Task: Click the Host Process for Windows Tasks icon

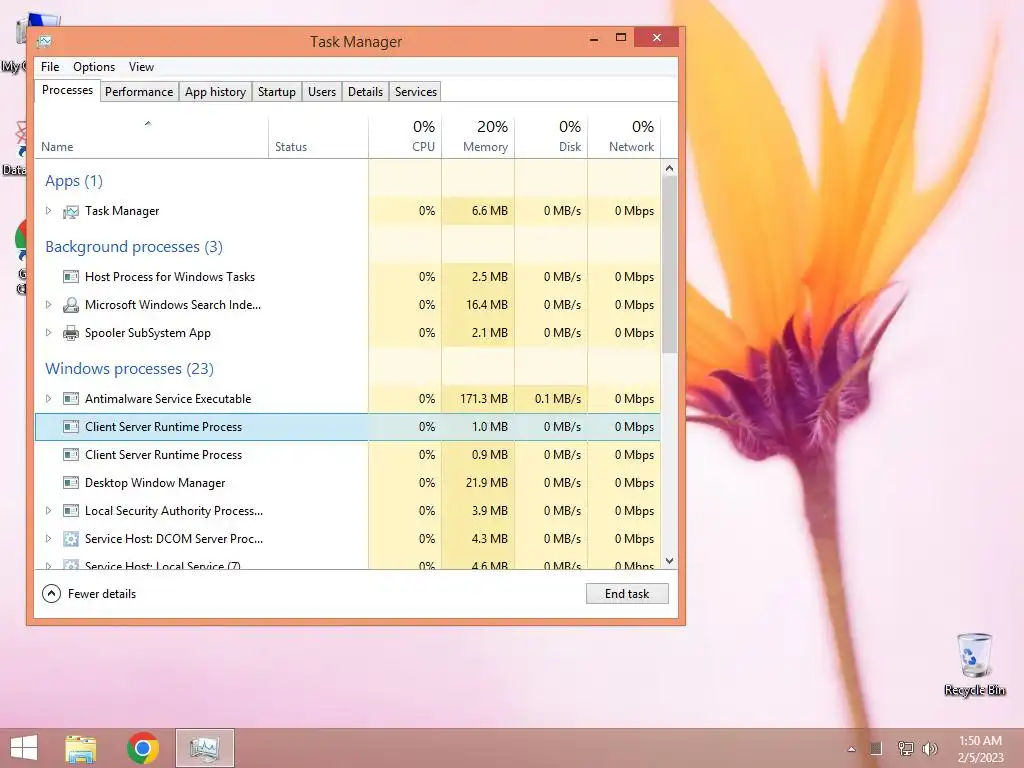Action: (71, 277)
